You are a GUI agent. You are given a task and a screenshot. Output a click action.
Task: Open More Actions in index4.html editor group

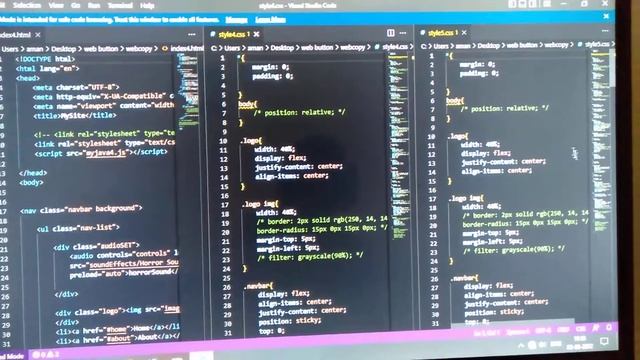pos(192,35)
